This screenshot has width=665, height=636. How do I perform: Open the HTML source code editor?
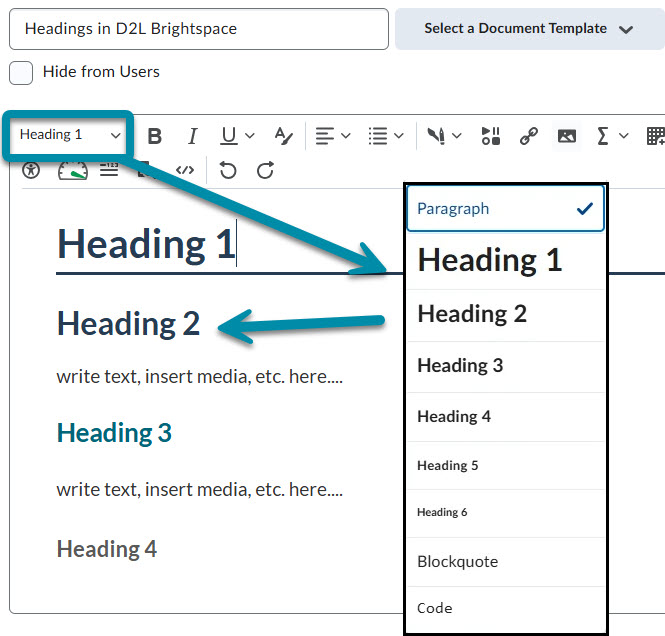pos(185,170)
